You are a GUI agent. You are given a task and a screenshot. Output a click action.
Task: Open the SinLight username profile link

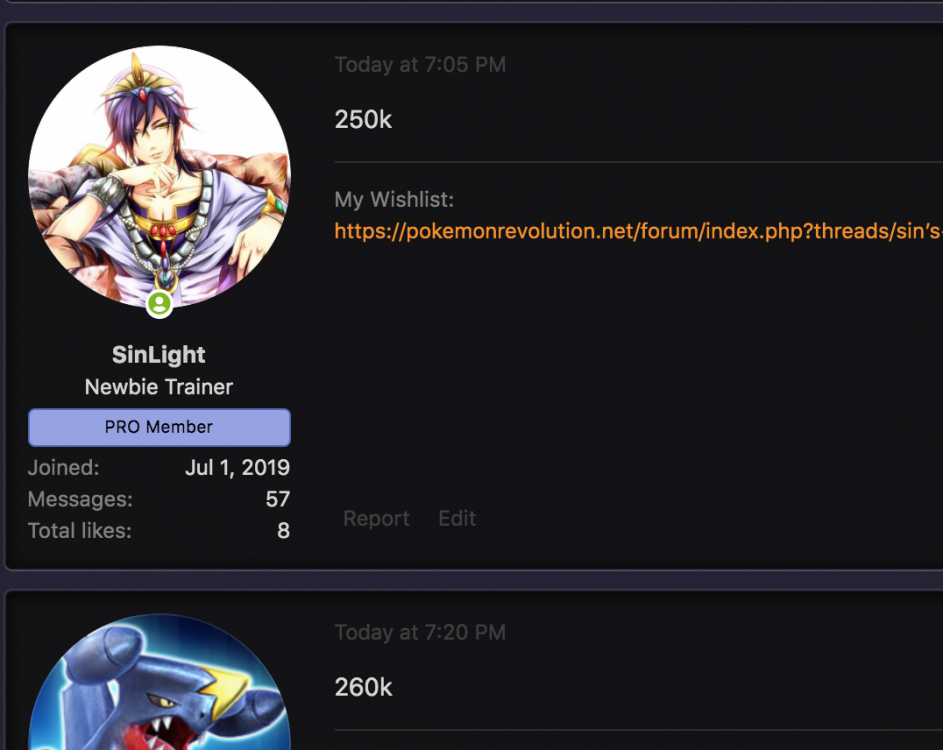point(159,355)
